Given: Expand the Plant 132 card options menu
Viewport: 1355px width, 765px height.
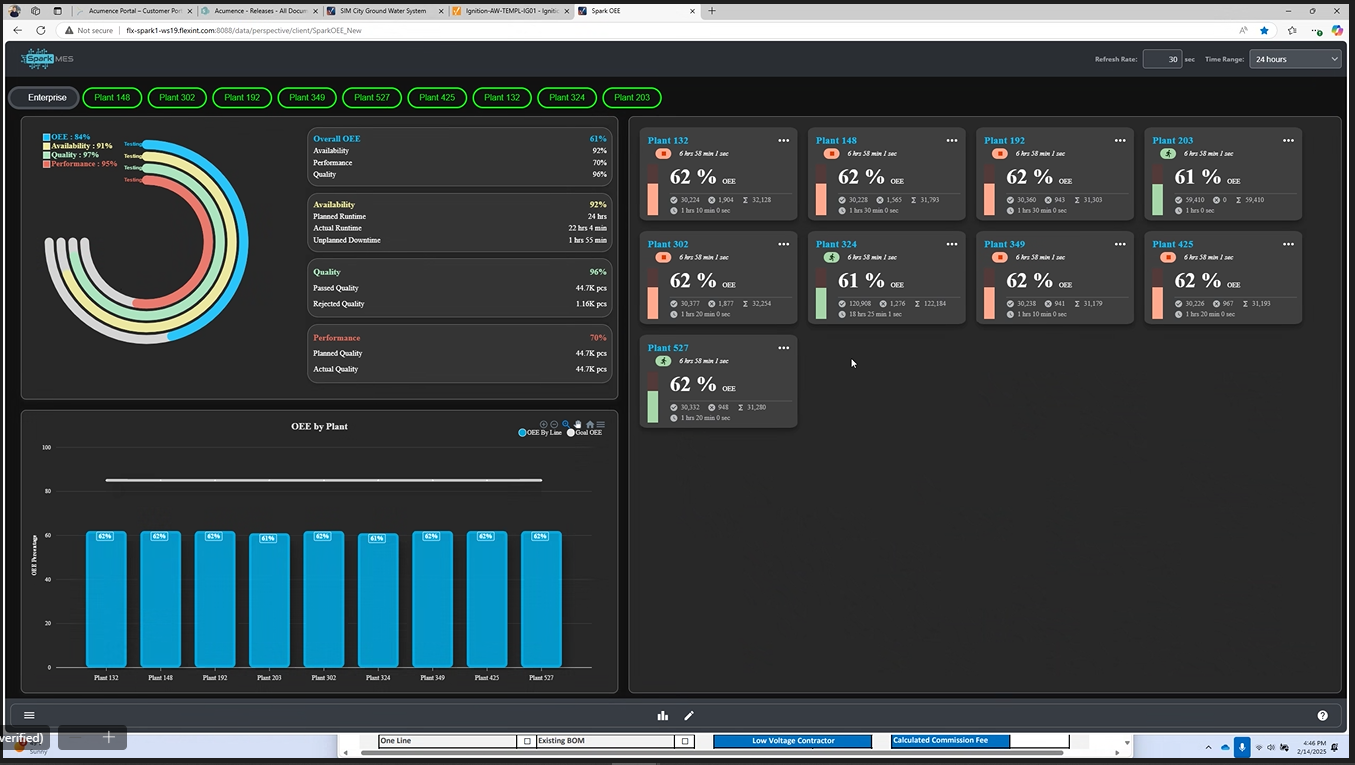Looking at the screenshot, I should 784,141.
